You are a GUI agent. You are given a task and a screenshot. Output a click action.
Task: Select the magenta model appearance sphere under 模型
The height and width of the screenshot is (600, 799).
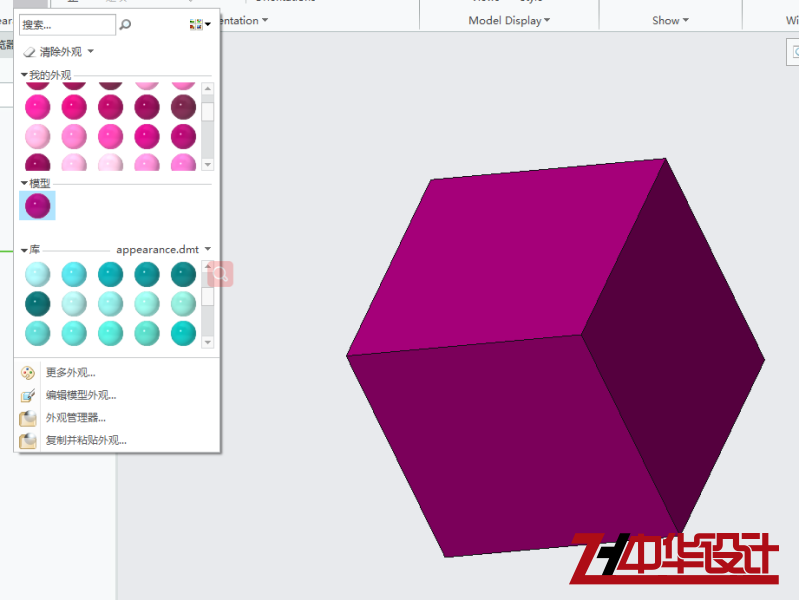37,205
